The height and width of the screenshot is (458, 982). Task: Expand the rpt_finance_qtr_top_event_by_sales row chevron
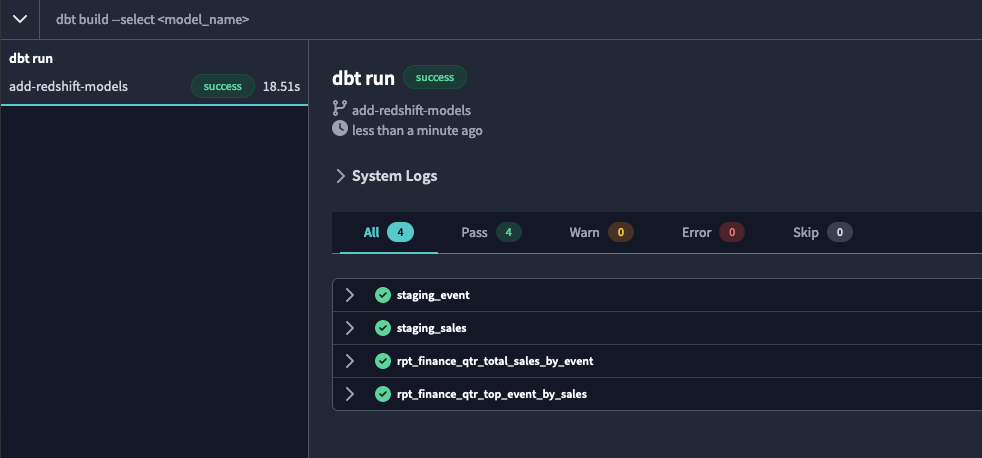coord(350,394)
